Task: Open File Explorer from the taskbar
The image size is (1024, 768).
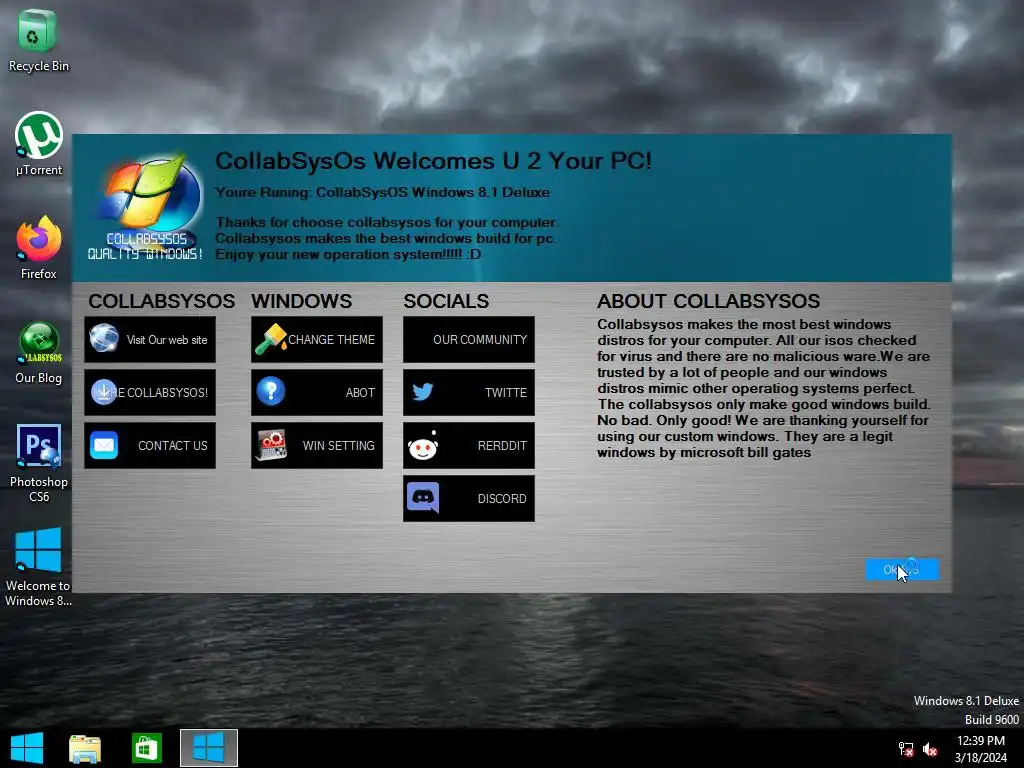Action: pos(85,748)
